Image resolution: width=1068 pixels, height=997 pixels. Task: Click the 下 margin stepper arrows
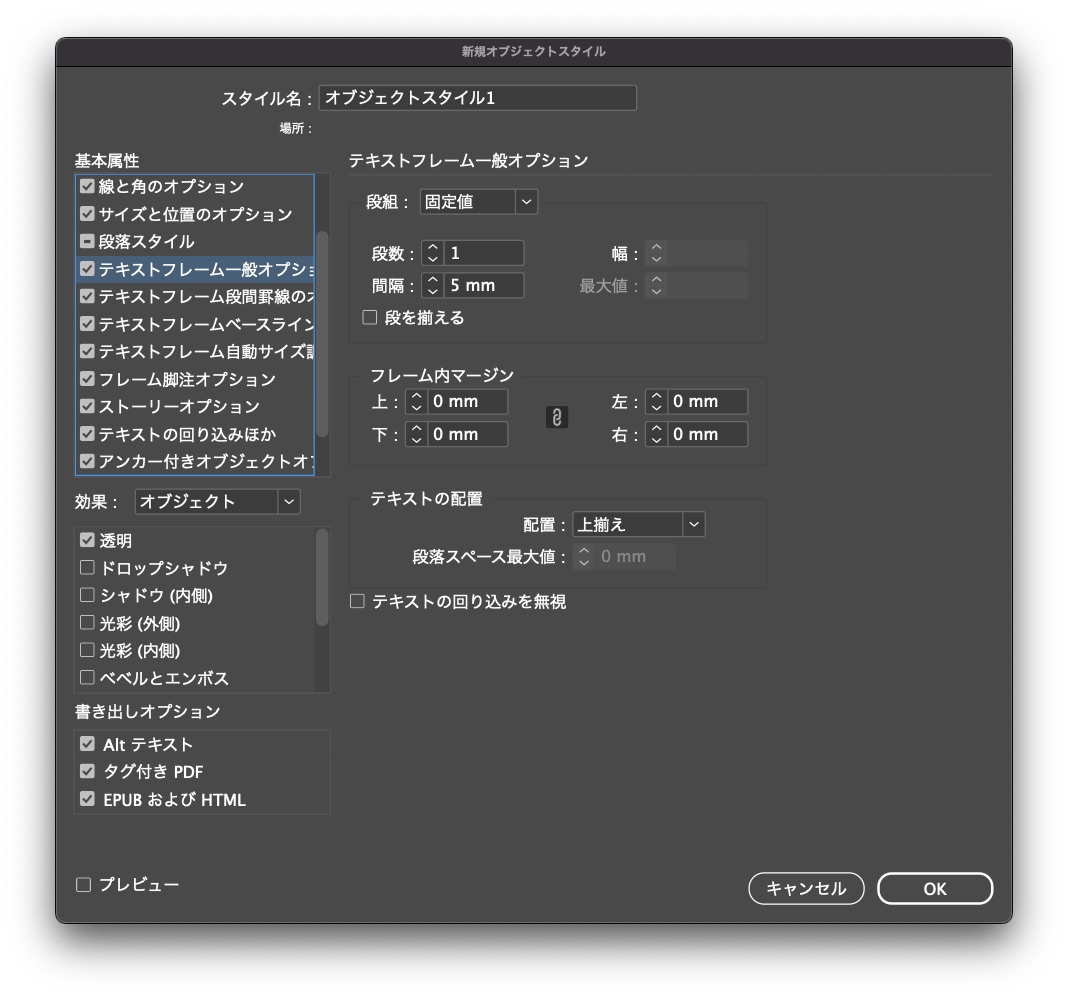click(x=416, y=435)
